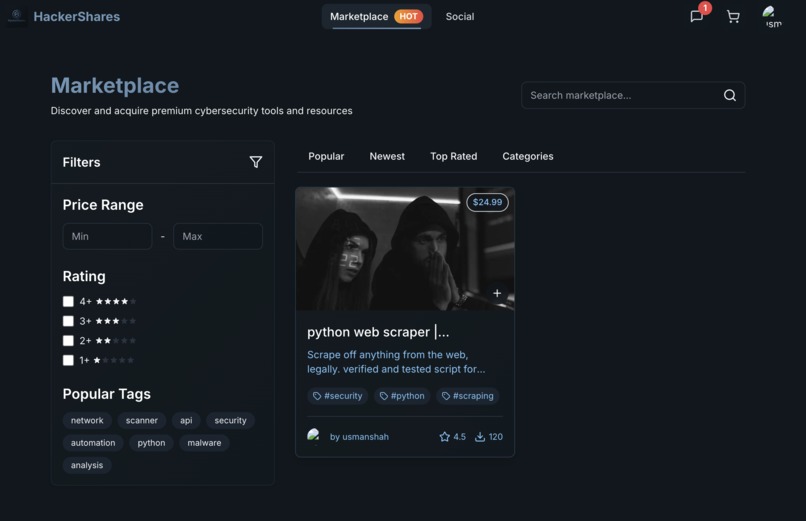Select the scanner popular tag

(x=141, y=420)
